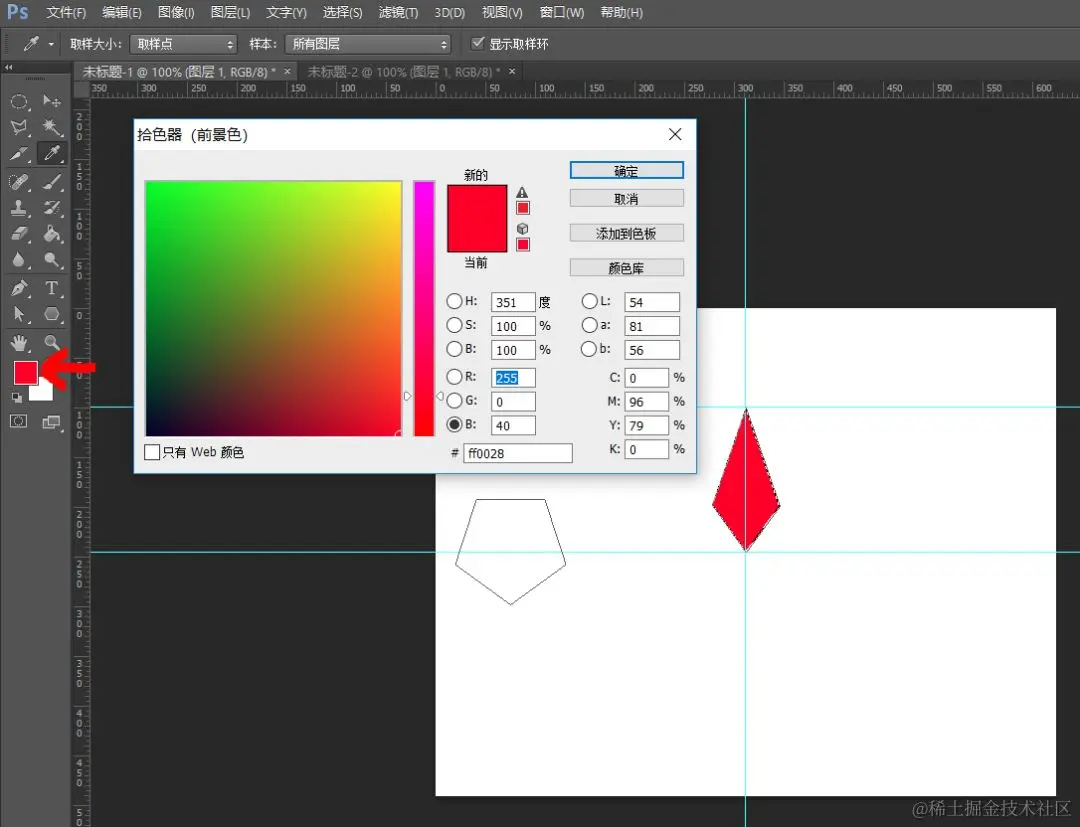Click the white background color swatch
This screenshot has width=1080, height=827.
[x=44, y=392]
